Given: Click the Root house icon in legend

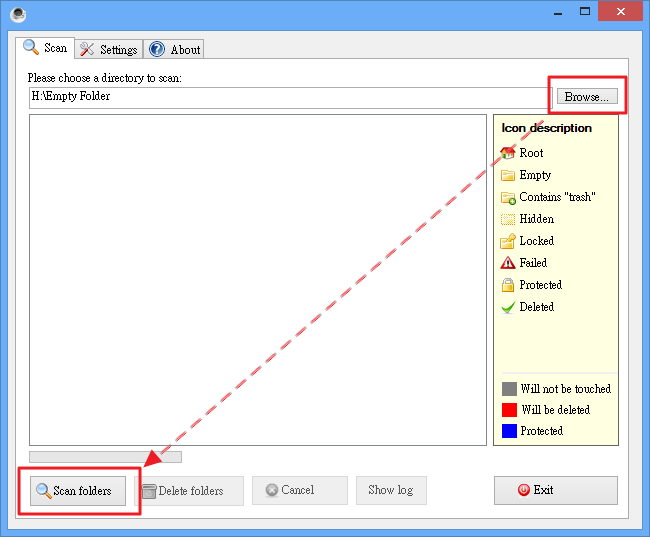Looking at the screenshot, I should [x=508, y=153].
